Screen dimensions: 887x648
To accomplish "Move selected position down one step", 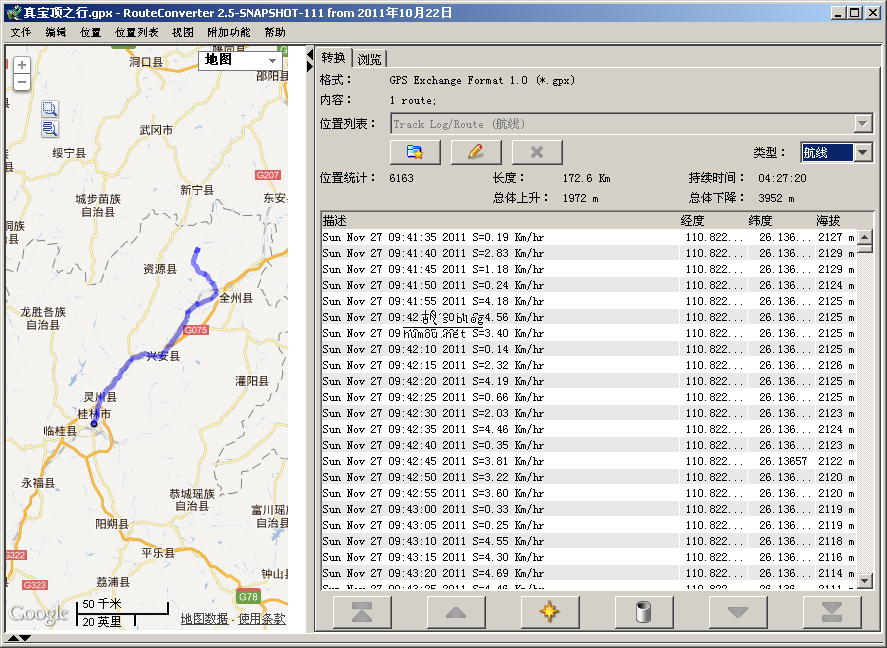I will pos(738,612).
